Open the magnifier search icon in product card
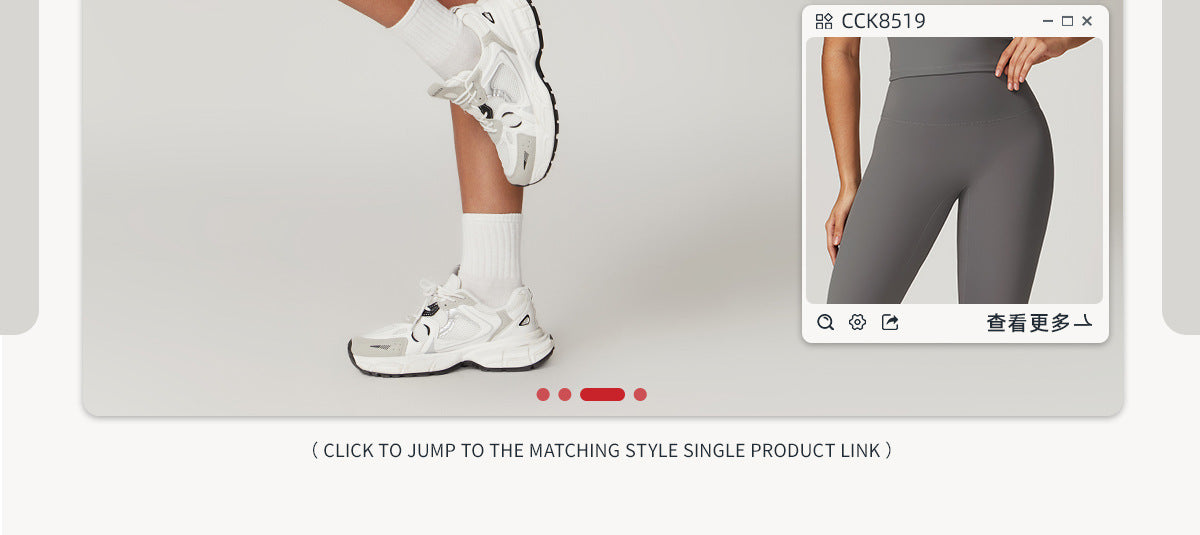 [825, 322]
